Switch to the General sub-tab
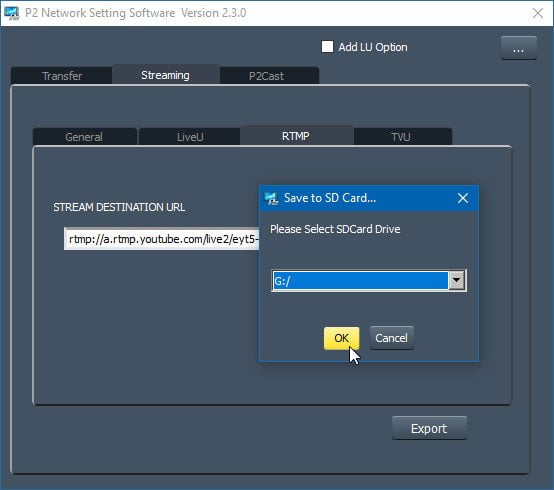 tap(84, 137)
